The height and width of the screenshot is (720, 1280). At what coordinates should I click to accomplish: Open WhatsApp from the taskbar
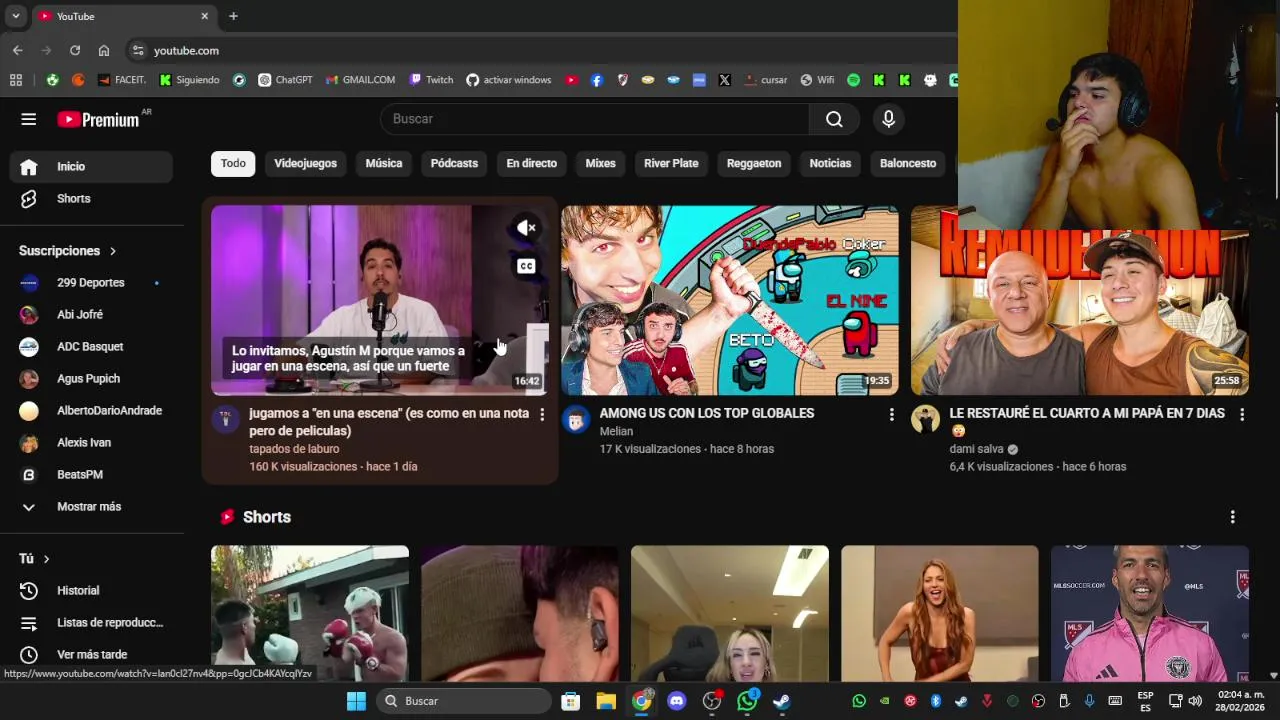[x=747, y=701]
